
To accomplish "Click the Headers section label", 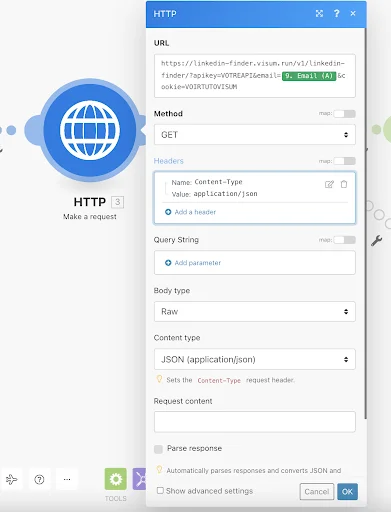I will click(169, 161).
